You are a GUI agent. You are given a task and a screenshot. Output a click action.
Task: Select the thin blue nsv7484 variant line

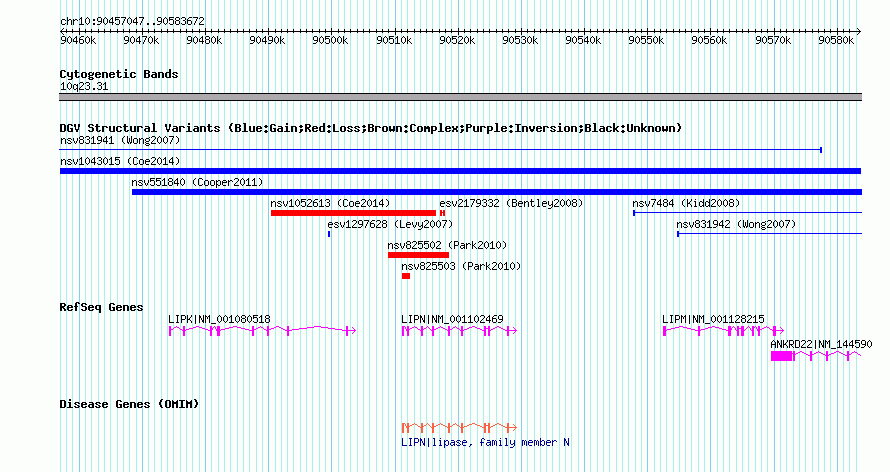tap(748, 213)
